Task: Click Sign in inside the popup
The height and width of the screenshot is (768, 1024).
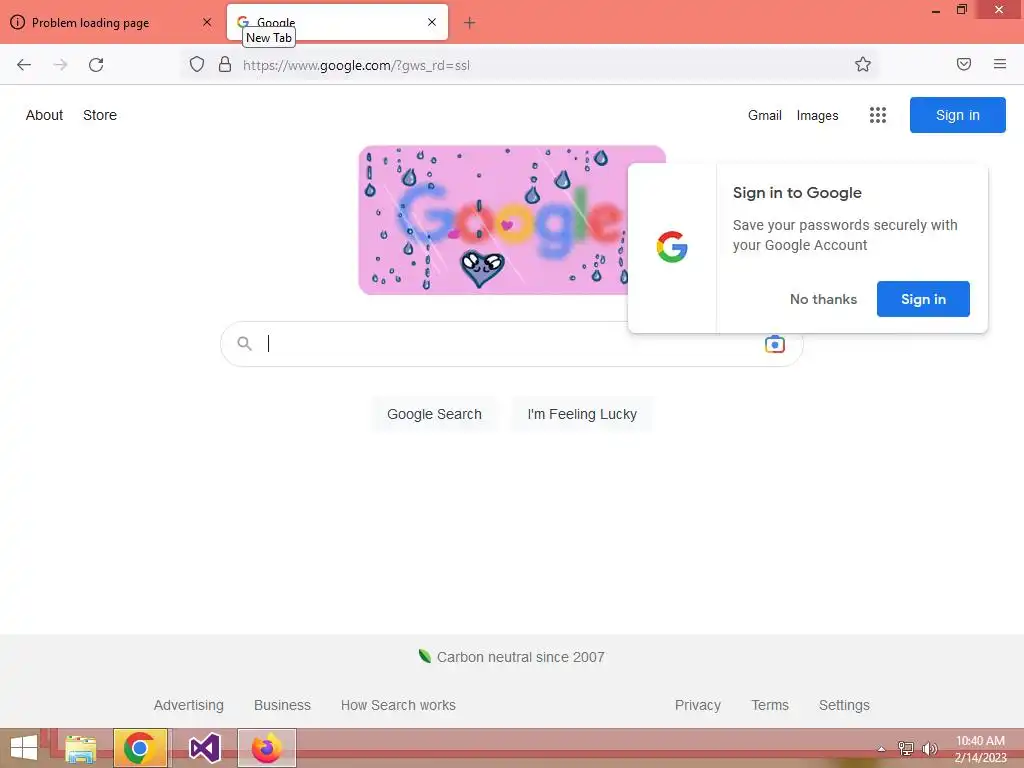Action: [x=923, y=299]
